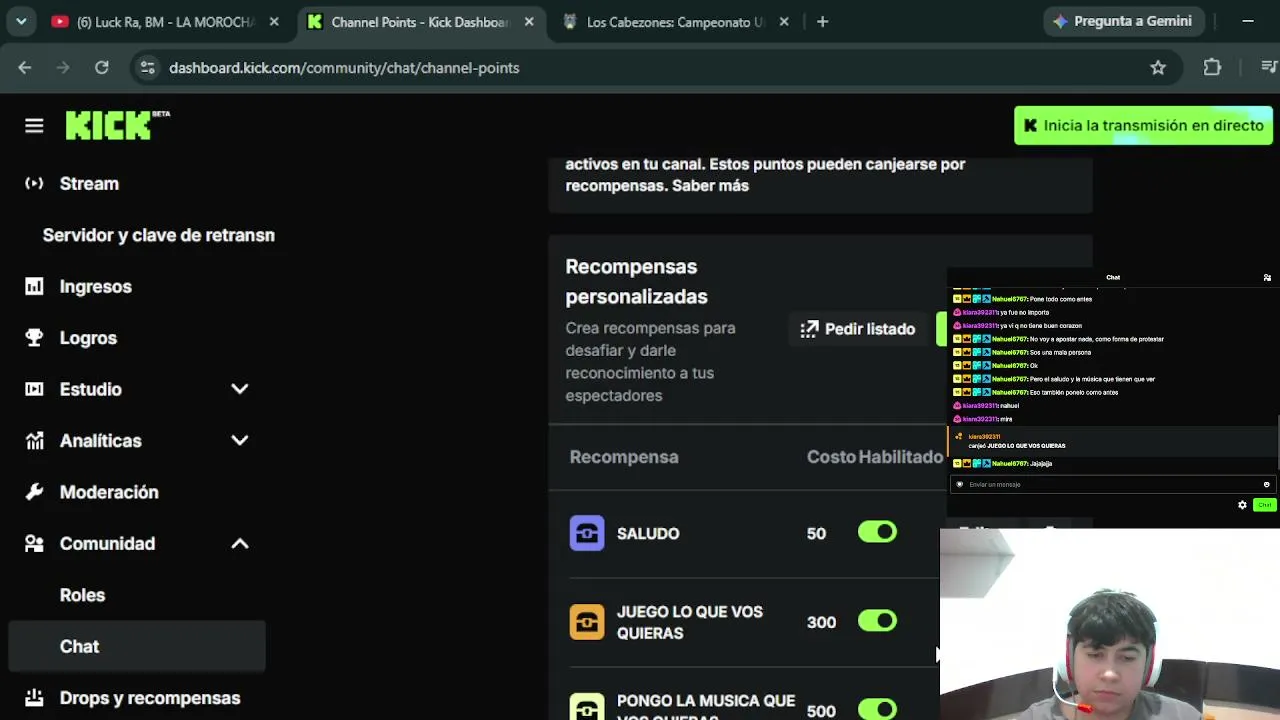Click the Pedir listado button
1280x720 pixels.
[x=858, y=329]
